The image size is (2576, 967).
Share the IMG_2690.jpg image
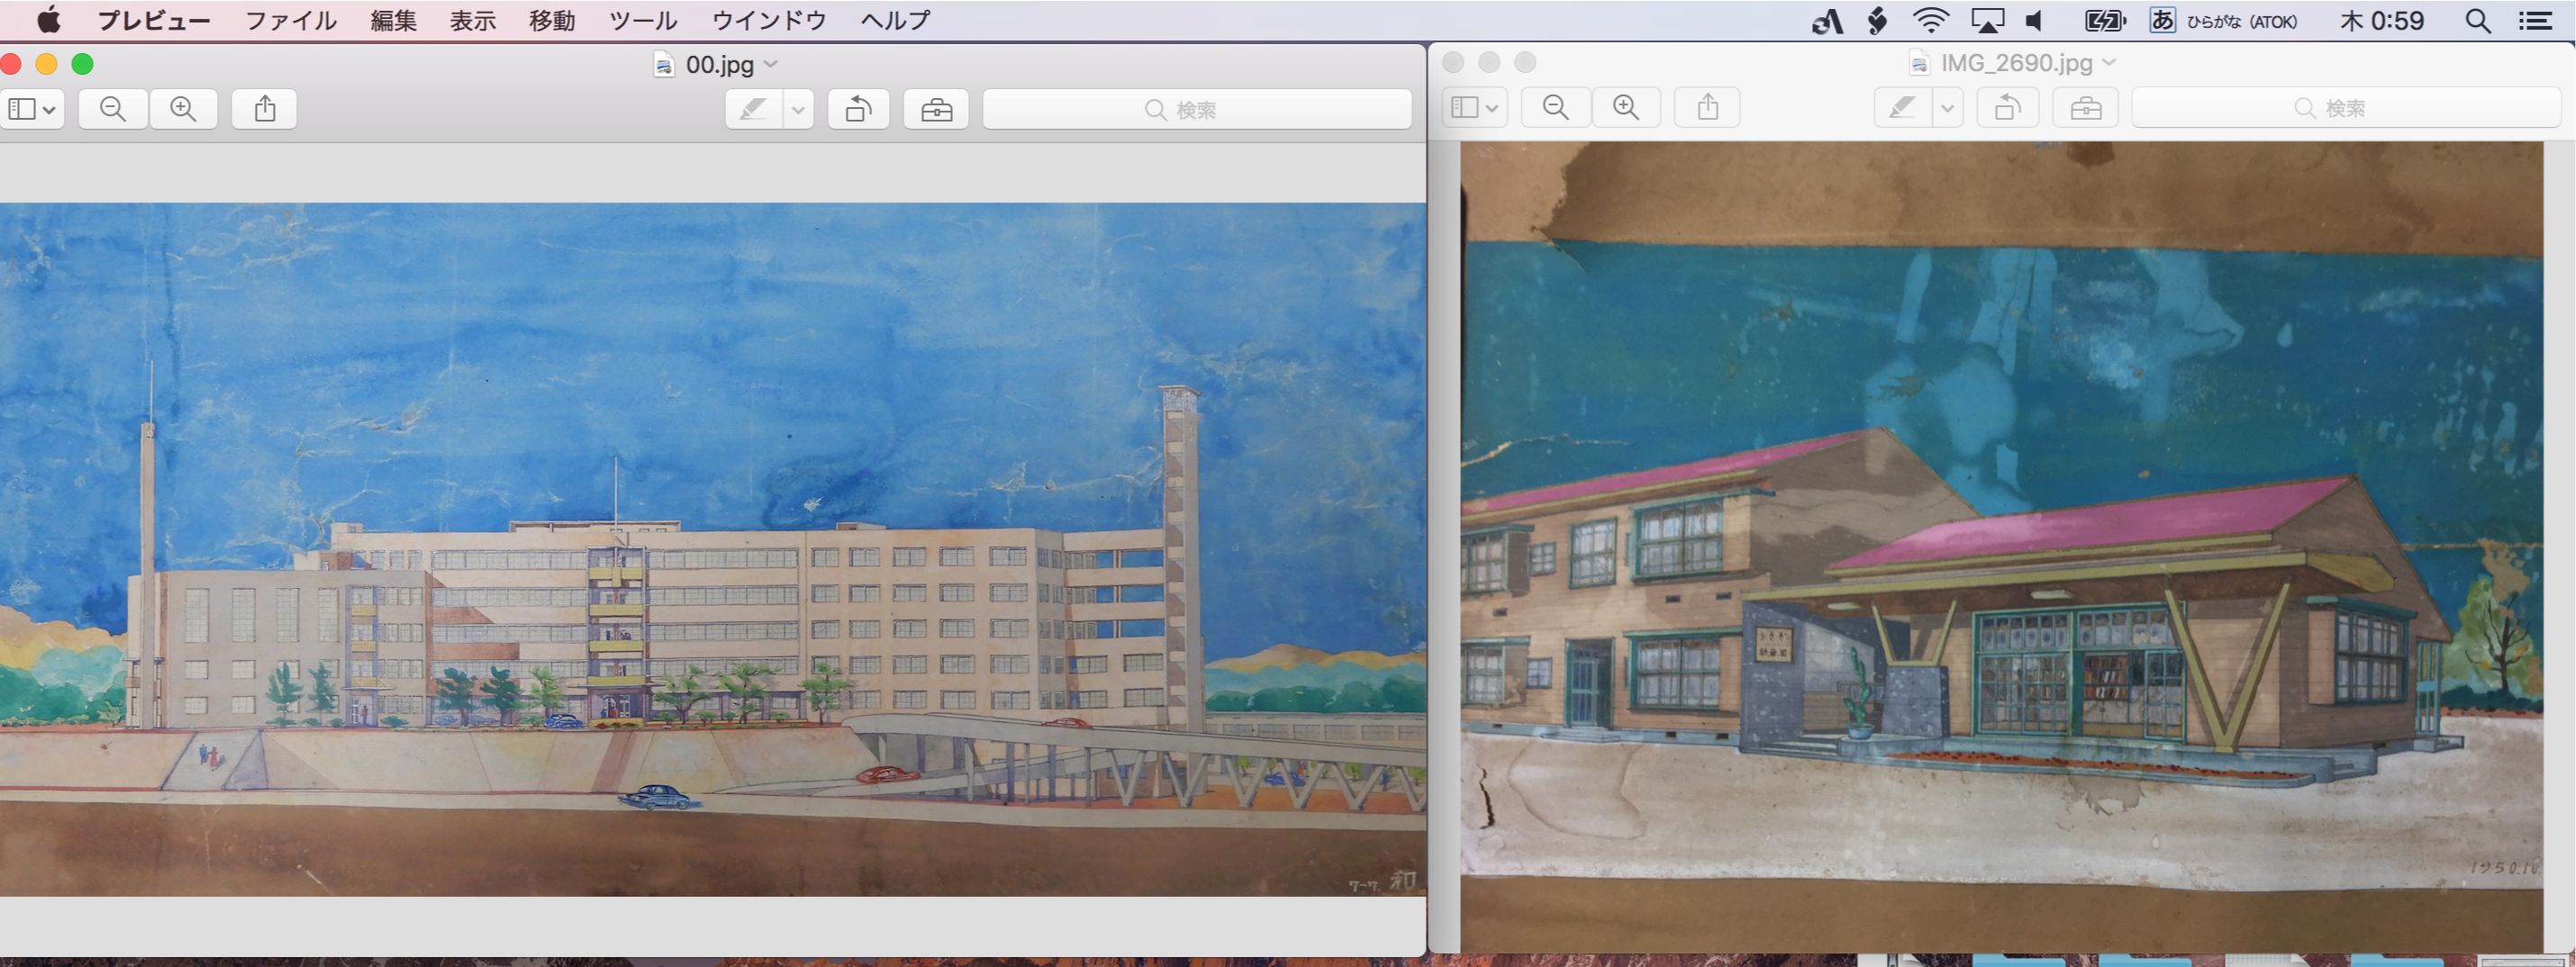coord(1707,108)
